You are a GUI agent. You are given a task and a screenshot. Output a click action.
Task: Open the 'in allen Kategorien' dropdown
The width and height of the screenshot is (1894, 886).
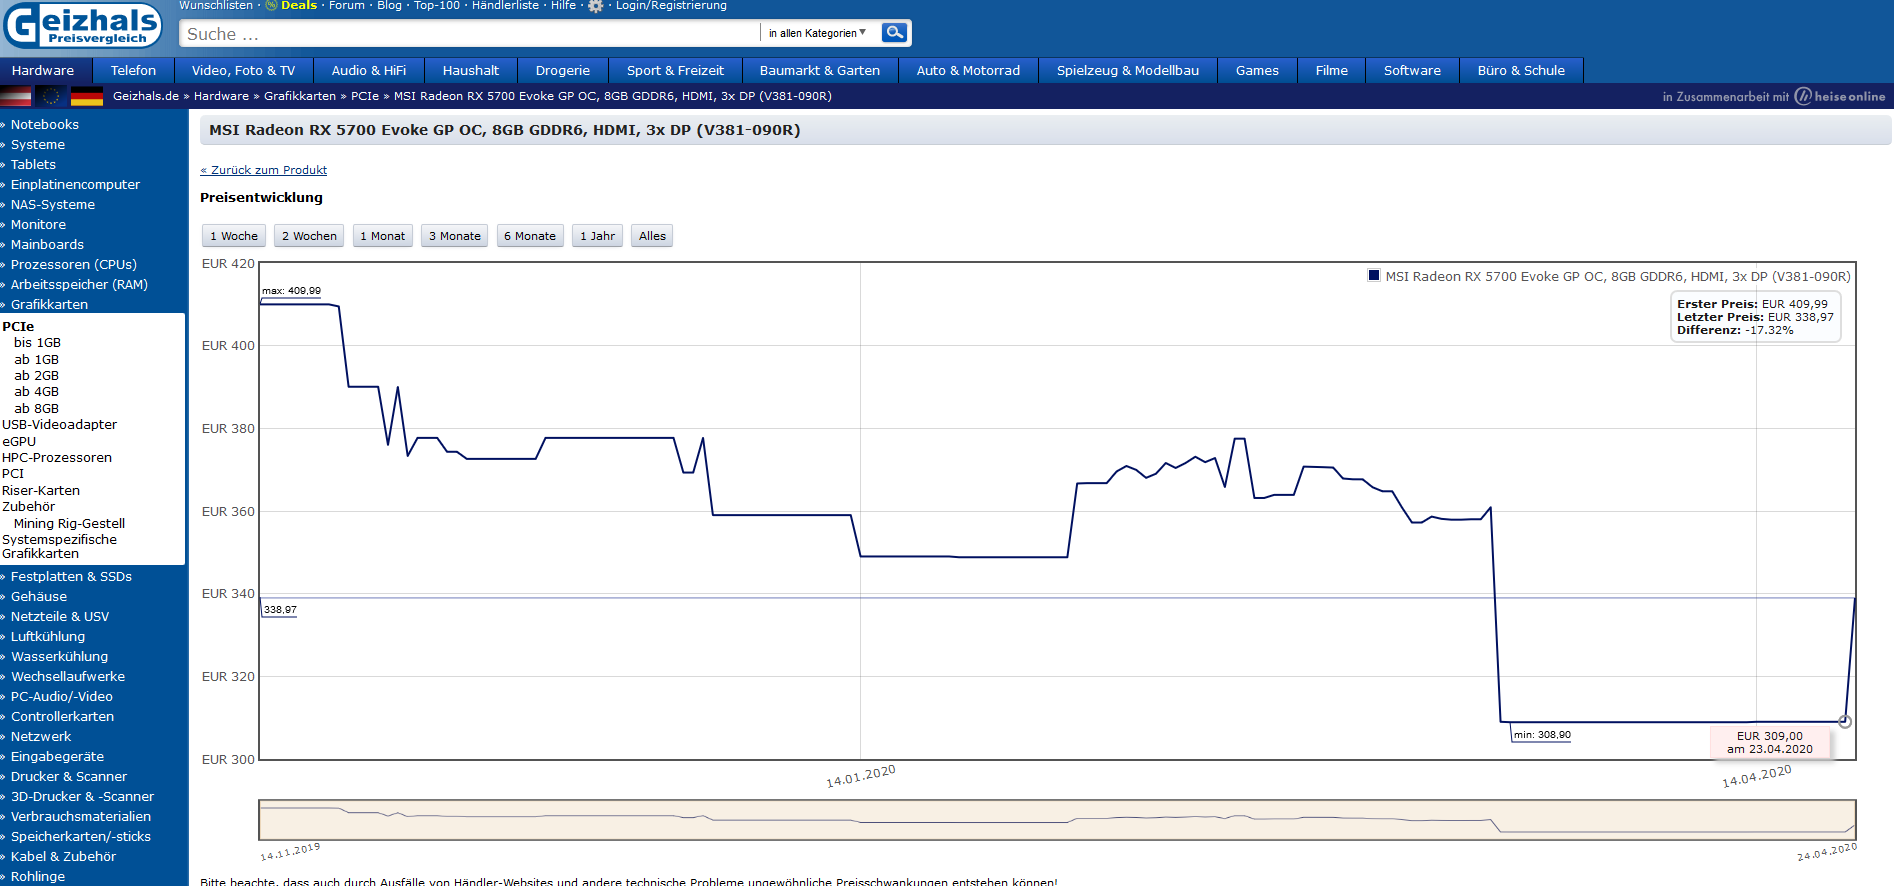tap(817, 33)
